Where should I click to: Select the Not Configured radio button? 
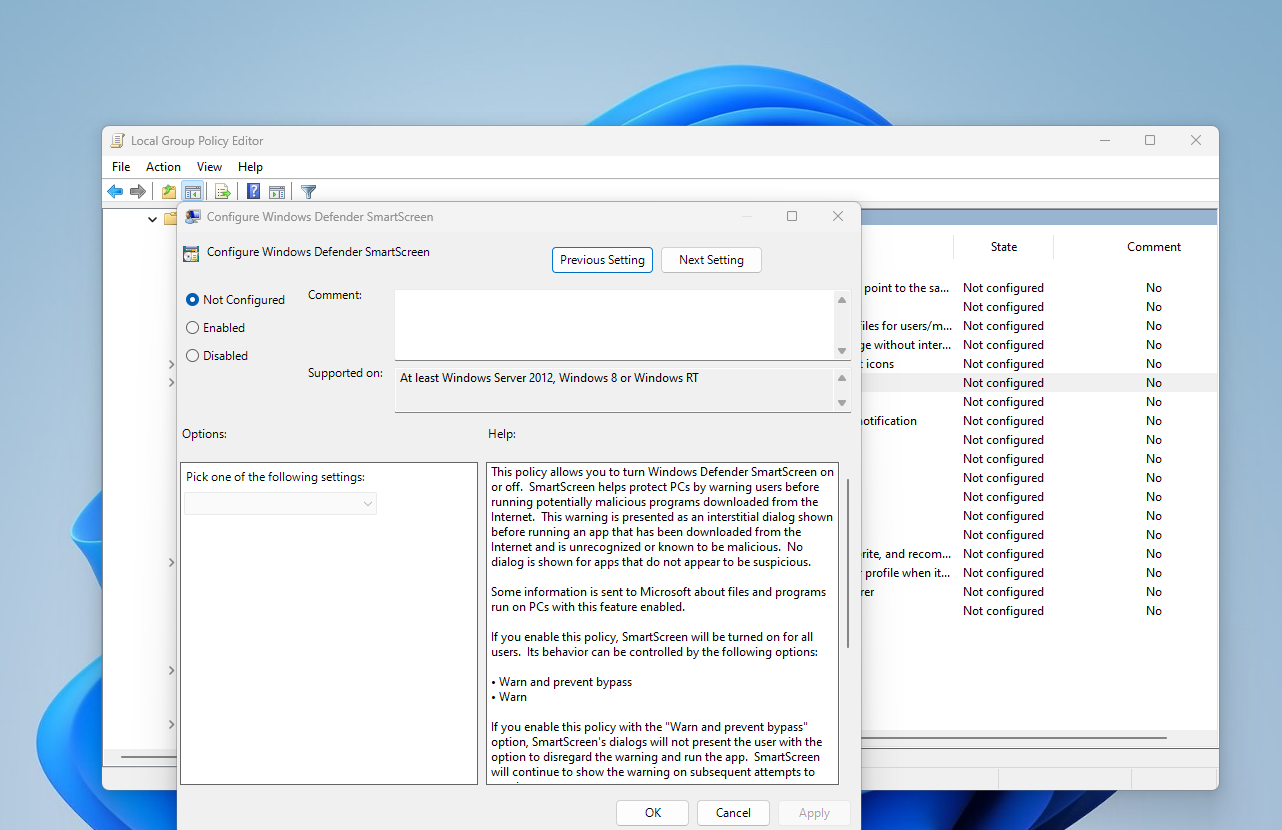[x=193, y=300]
